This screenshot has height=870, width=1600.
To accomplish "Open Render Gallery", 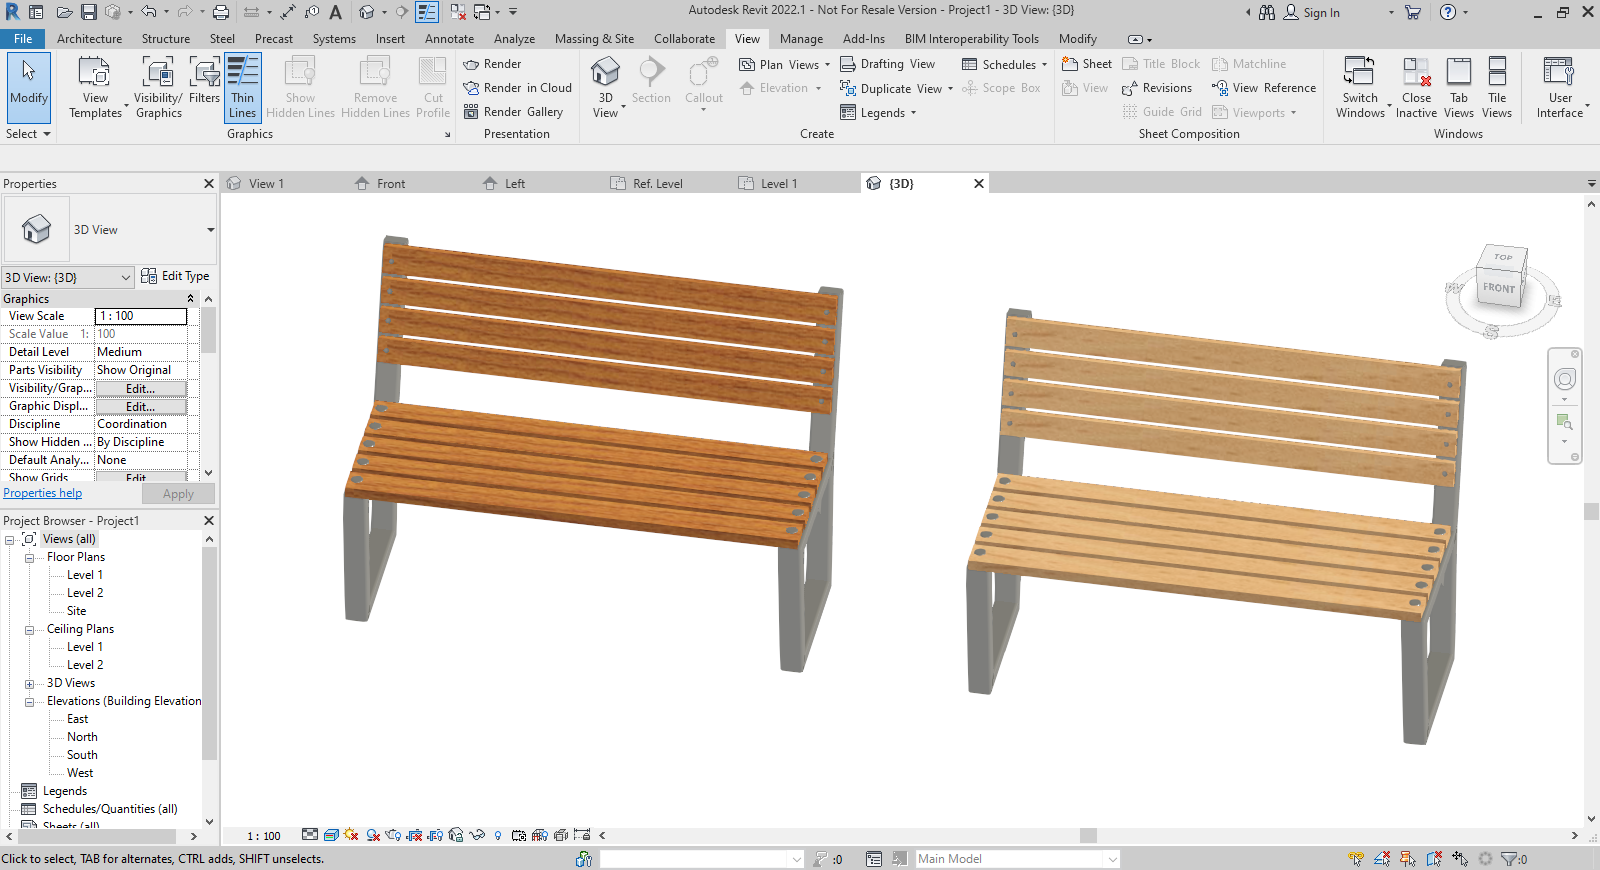I will click(x=513, y=112).
